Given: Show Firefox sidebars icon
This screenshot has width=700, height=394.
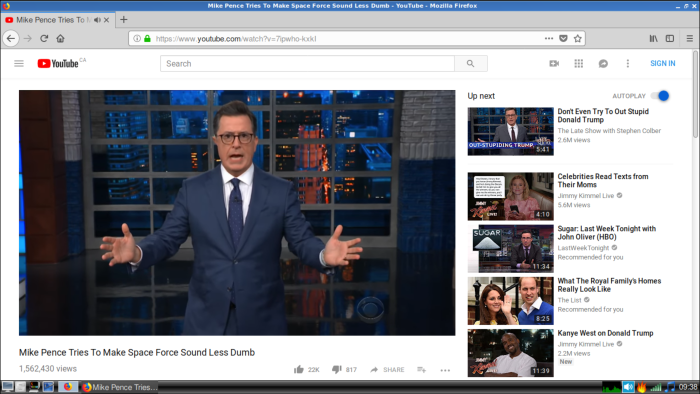Looking at the screenshot, I should click(x=670, y=38).
